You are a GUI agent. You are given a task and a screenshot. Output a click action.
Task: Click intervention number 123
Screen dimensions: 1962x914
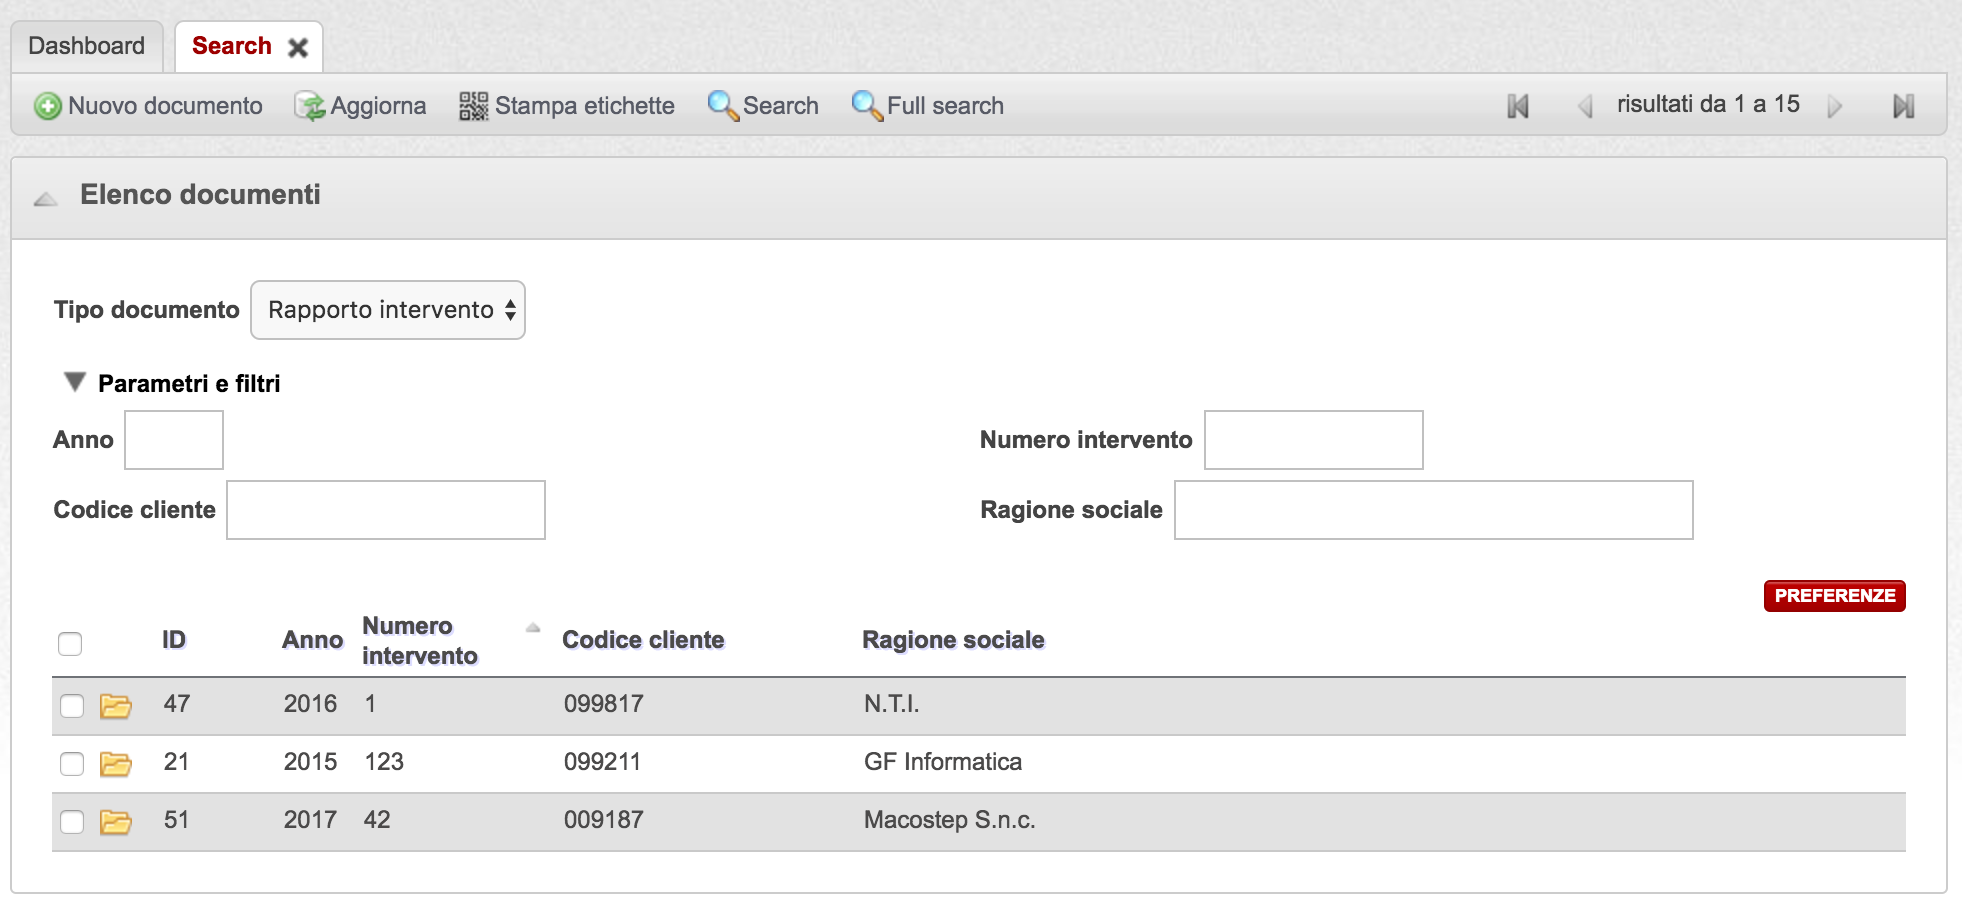[384, 762]
